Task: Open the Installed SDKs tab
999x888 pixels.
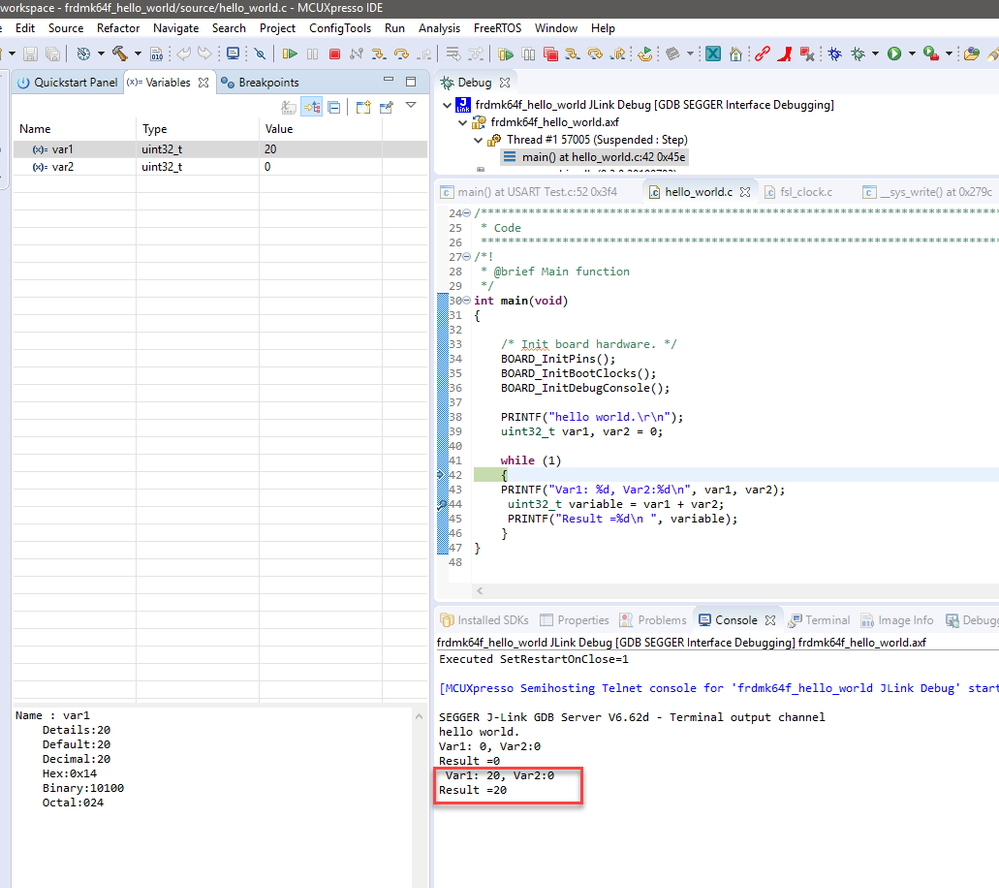Action: pos(485,620)
